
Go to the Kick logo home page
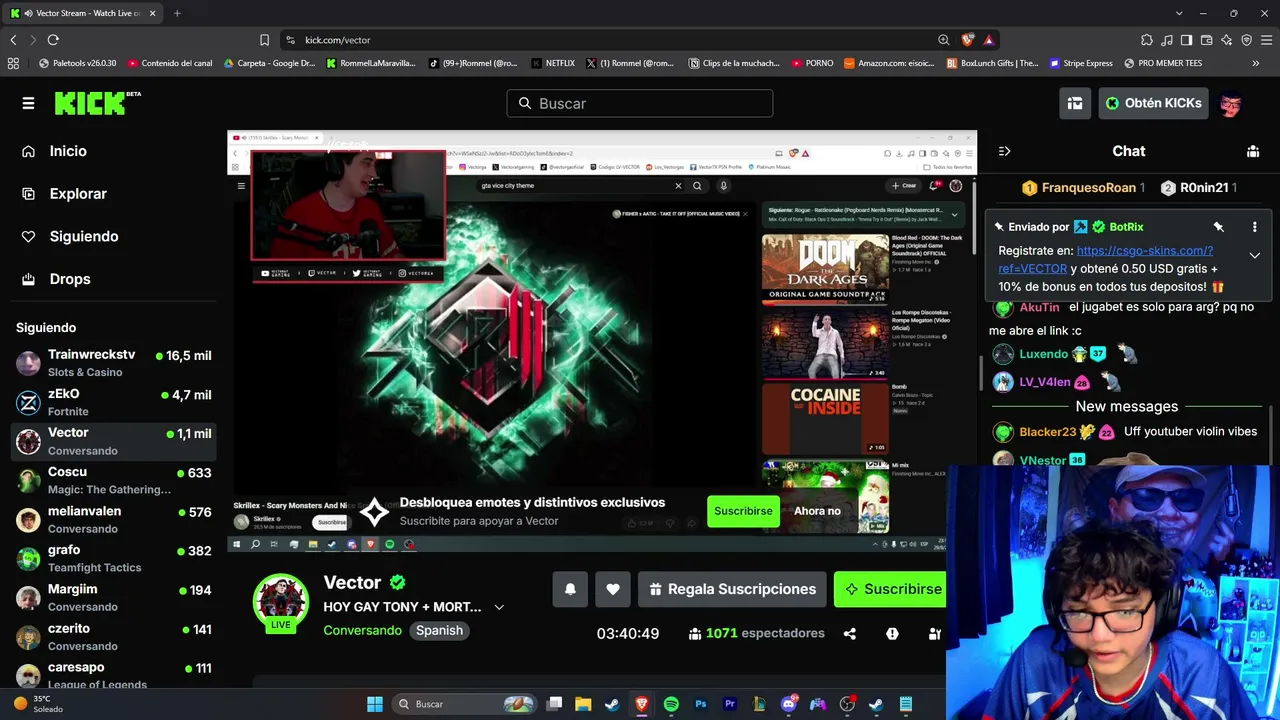97,103
